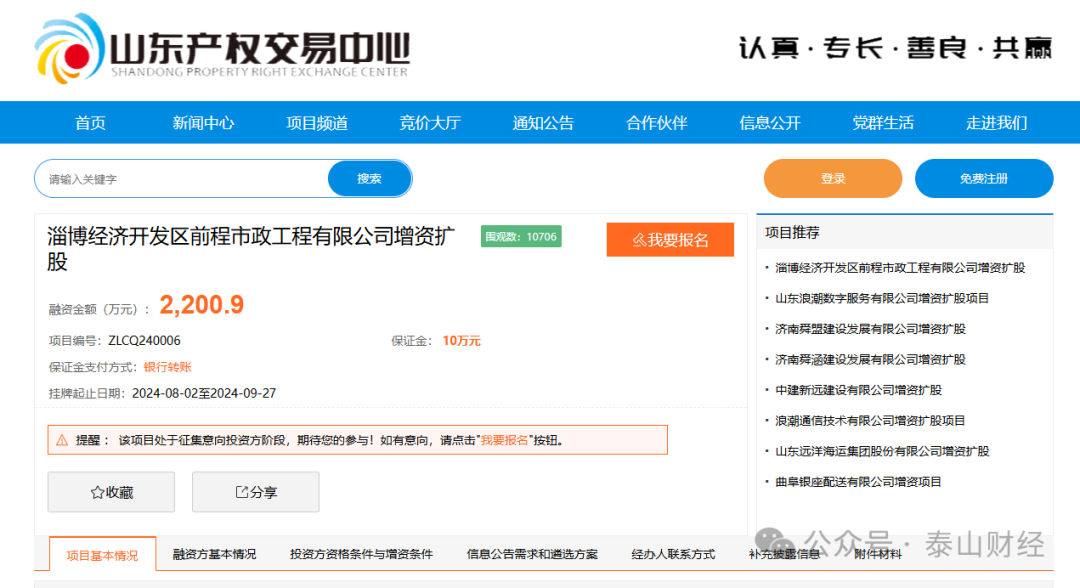The image size is (1080, 588).
Task: Open the 党群生活 menu item
Action: [884, 122]
